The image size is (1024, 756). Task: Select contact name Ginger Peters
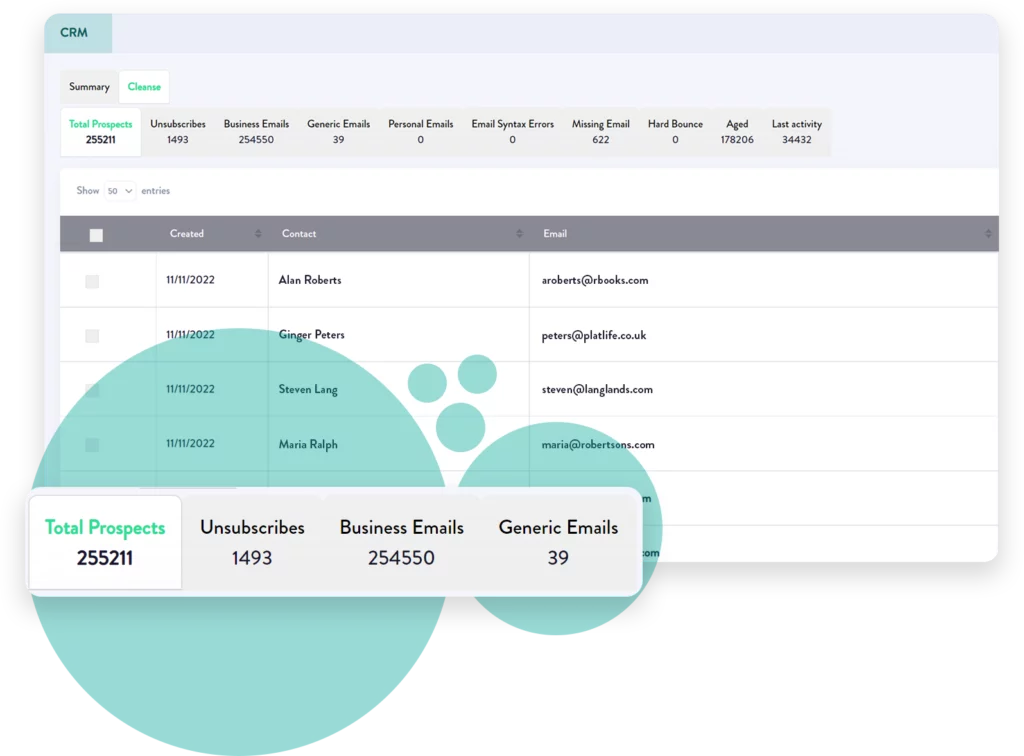[312, 335]
